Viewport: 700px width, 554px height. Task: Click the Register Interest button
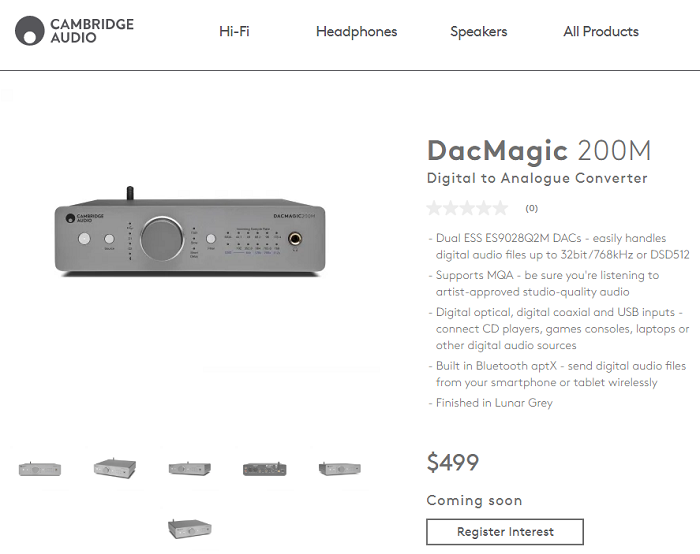[x=505, y=532]
